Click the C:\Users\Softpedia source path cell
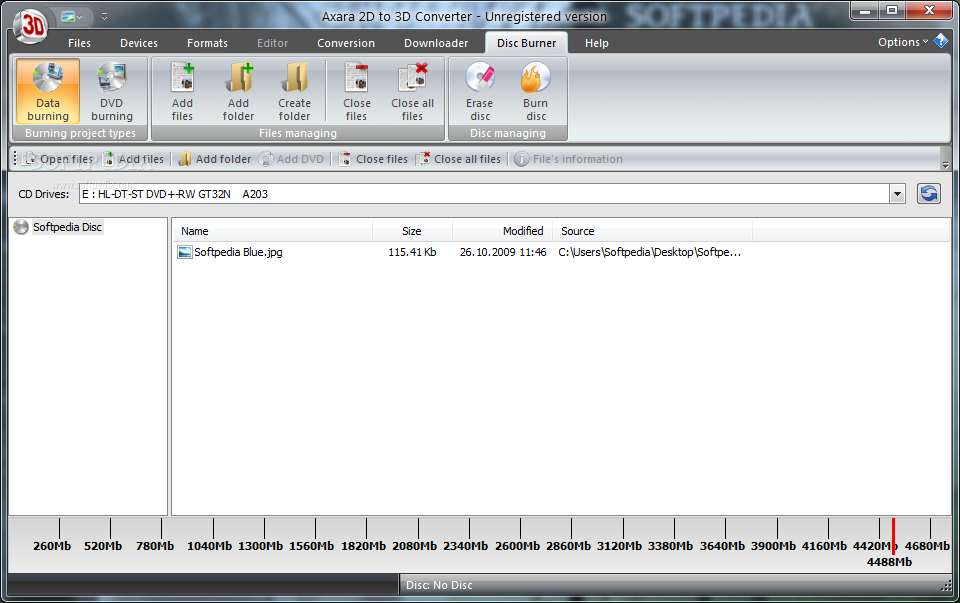The width and height of the screenshot is (960, 603). 650,252
